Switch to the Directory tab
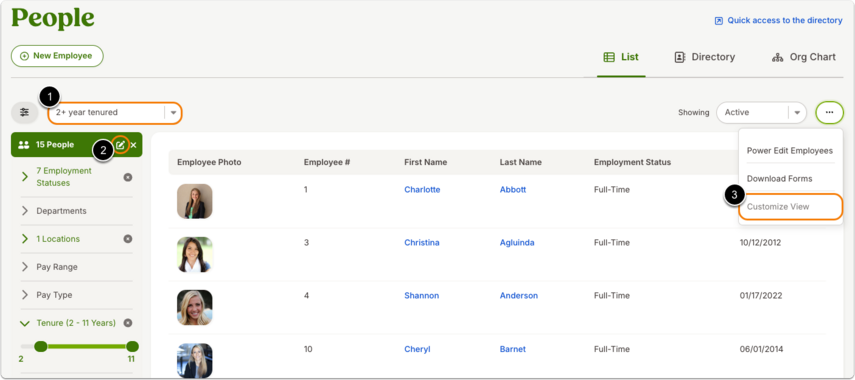Viewport: 855px width, 380px height. coord(705,57)
